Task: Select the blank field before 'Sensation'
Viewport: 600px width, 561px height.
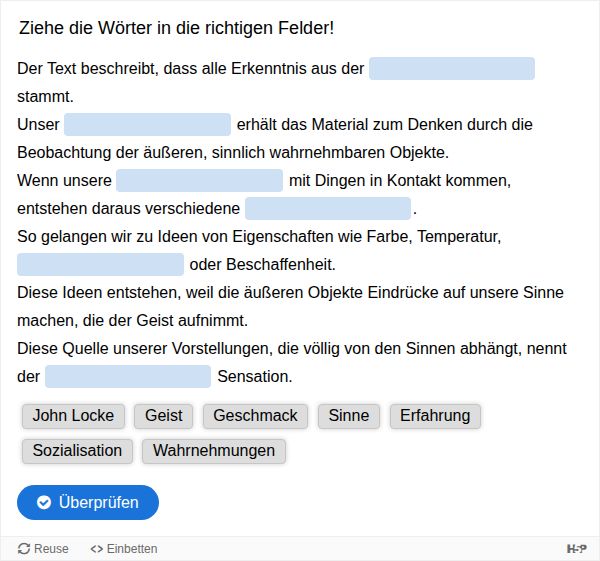Action: [x=128, y=377]
